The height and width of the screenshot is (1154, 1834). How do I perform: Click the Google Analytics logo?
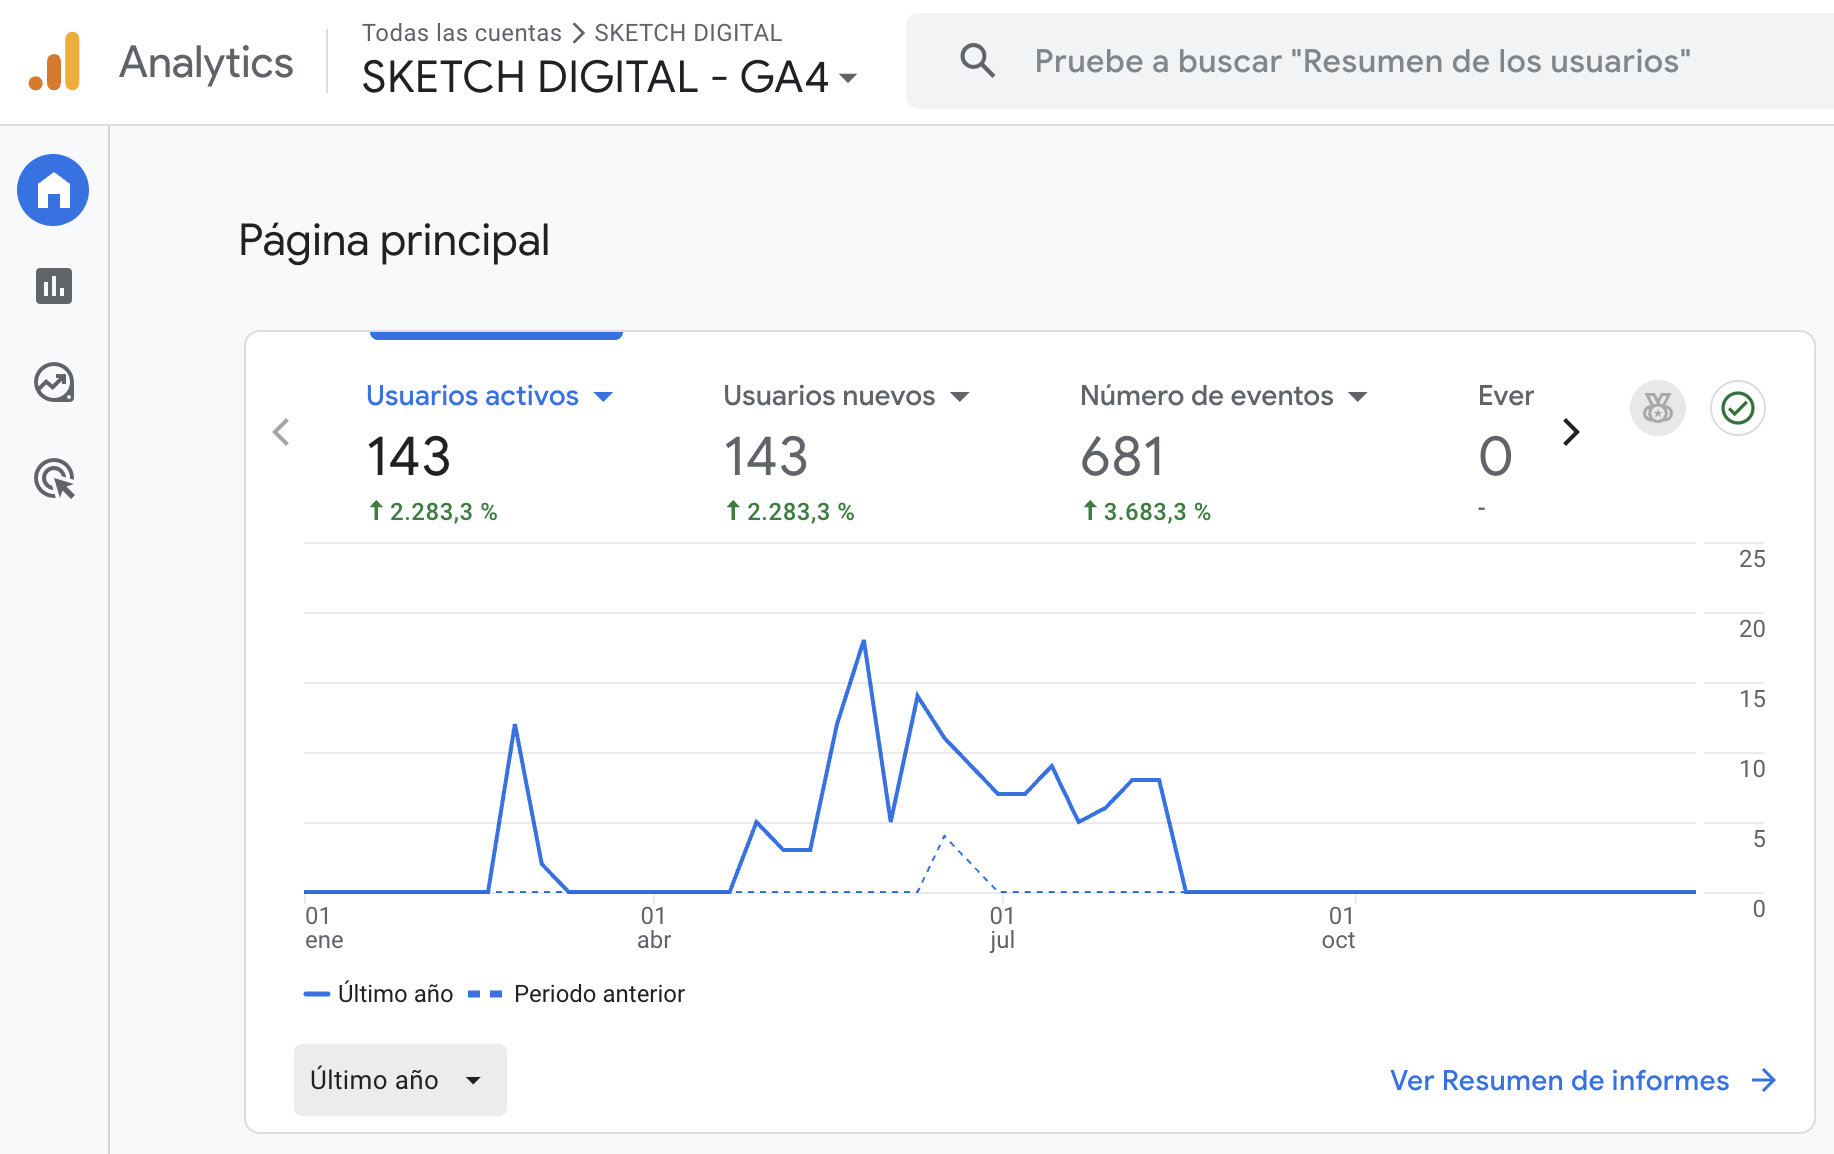pyautogui.click(x=55, y=62)
